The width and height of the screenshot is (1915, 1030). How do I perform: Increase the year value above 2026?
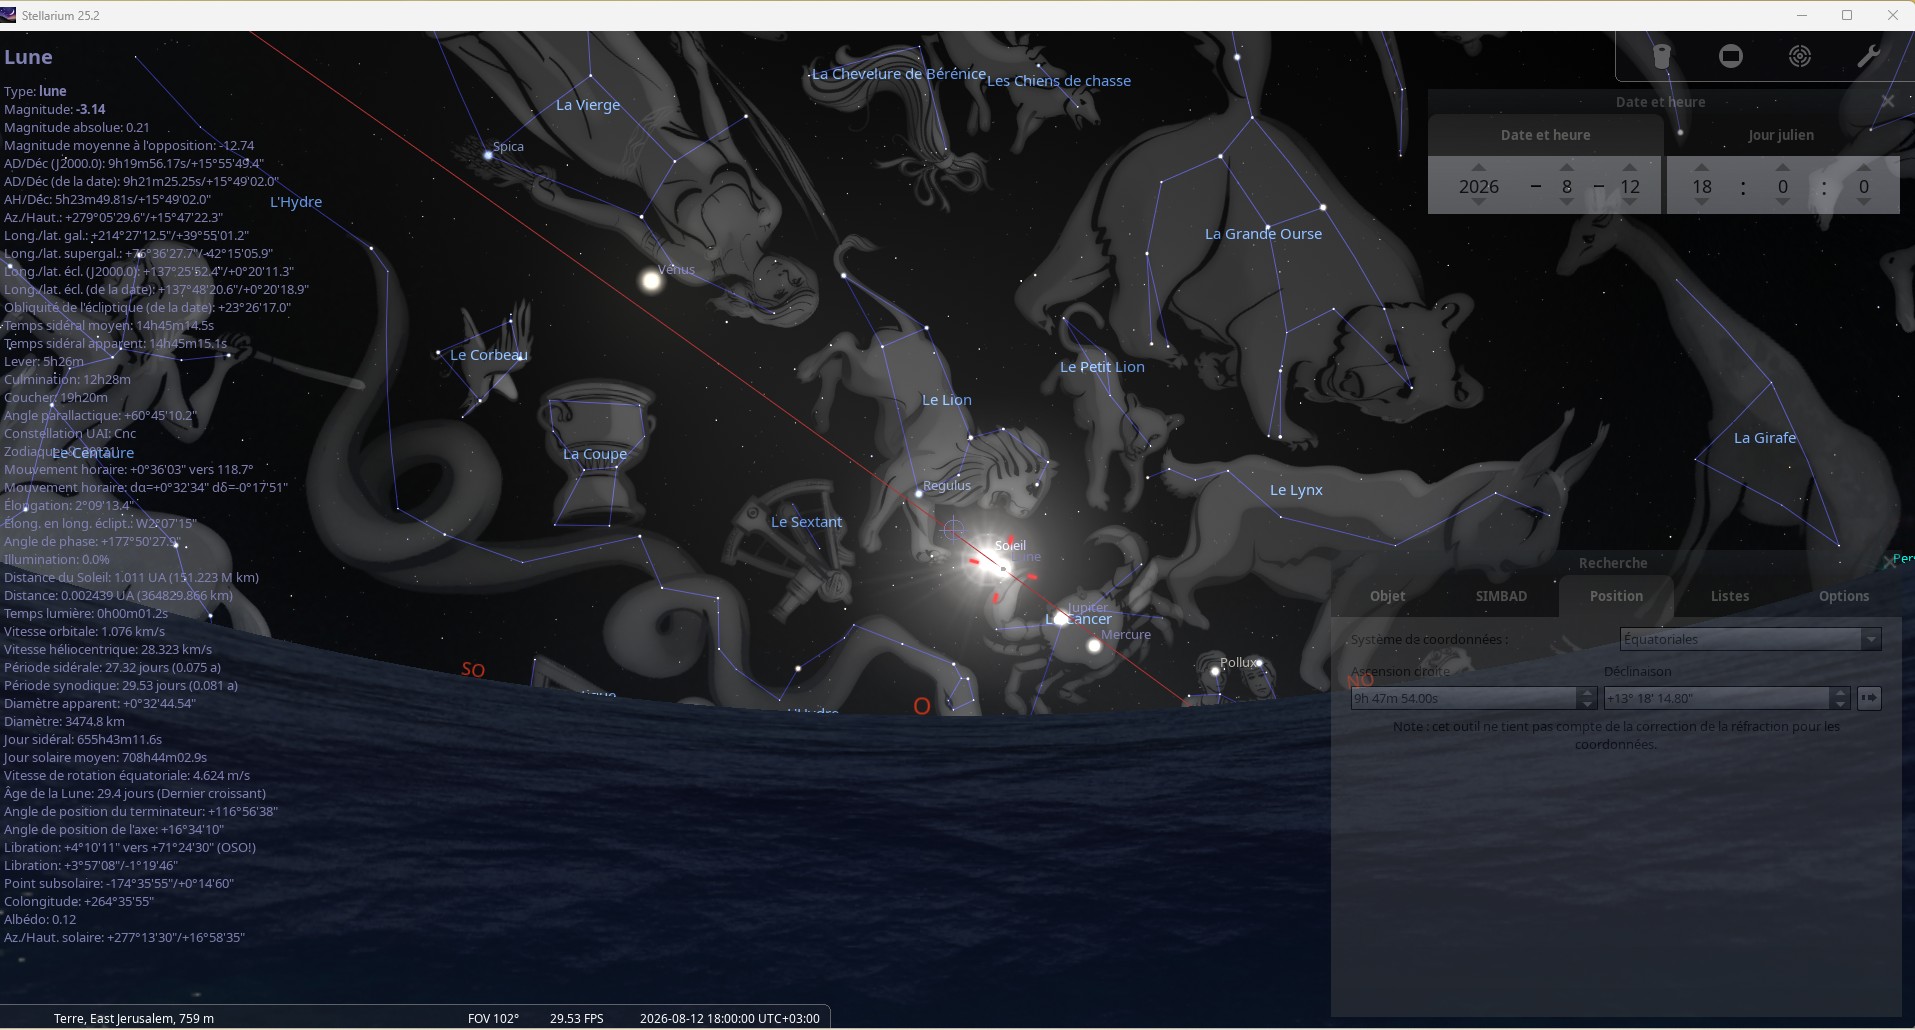coord(1478,167)
